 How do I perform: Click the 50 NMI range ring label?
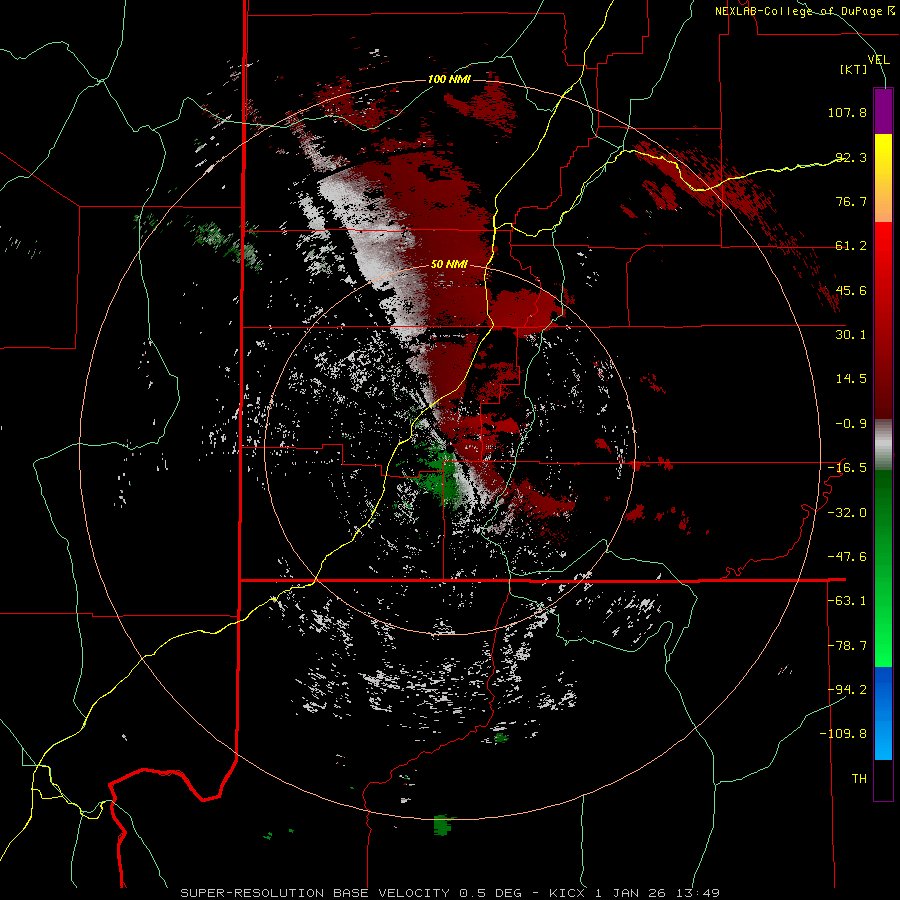pos(449,264)
